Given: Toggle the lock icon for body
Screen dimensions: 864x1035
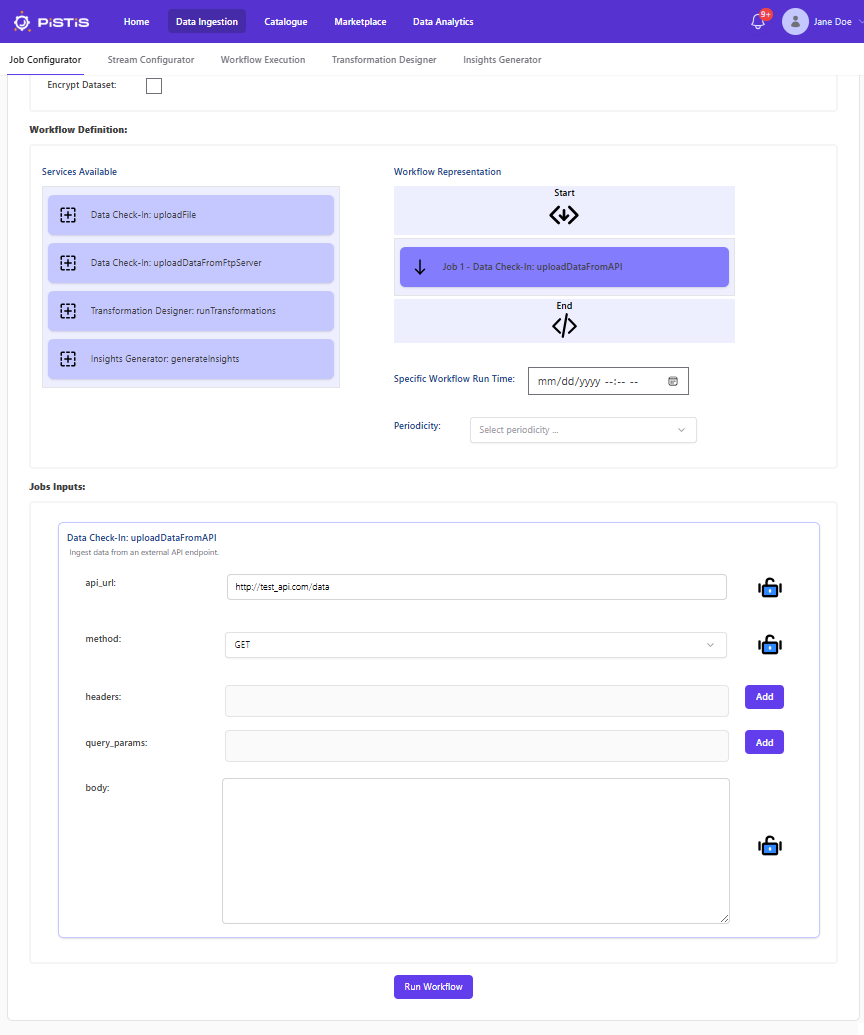Looking at the screenshot, I should pyautogui.click(x=770, y=846).
